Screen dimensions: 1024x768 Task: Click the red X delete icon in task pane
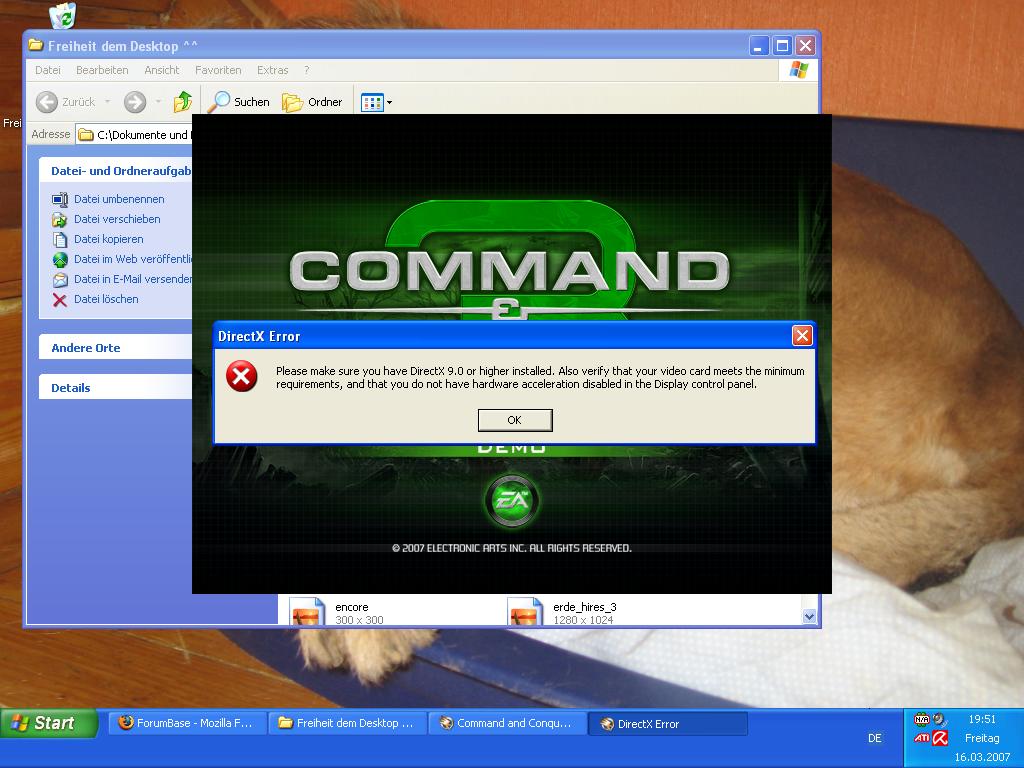coord(59,300)
